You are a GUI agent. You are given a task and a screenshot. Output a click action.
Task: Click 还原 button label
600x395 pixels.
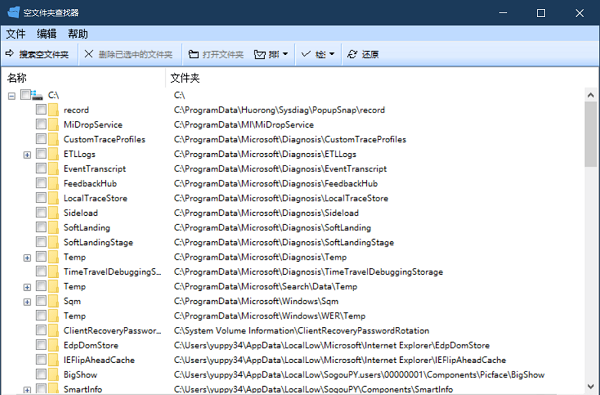tap(370, 54)
